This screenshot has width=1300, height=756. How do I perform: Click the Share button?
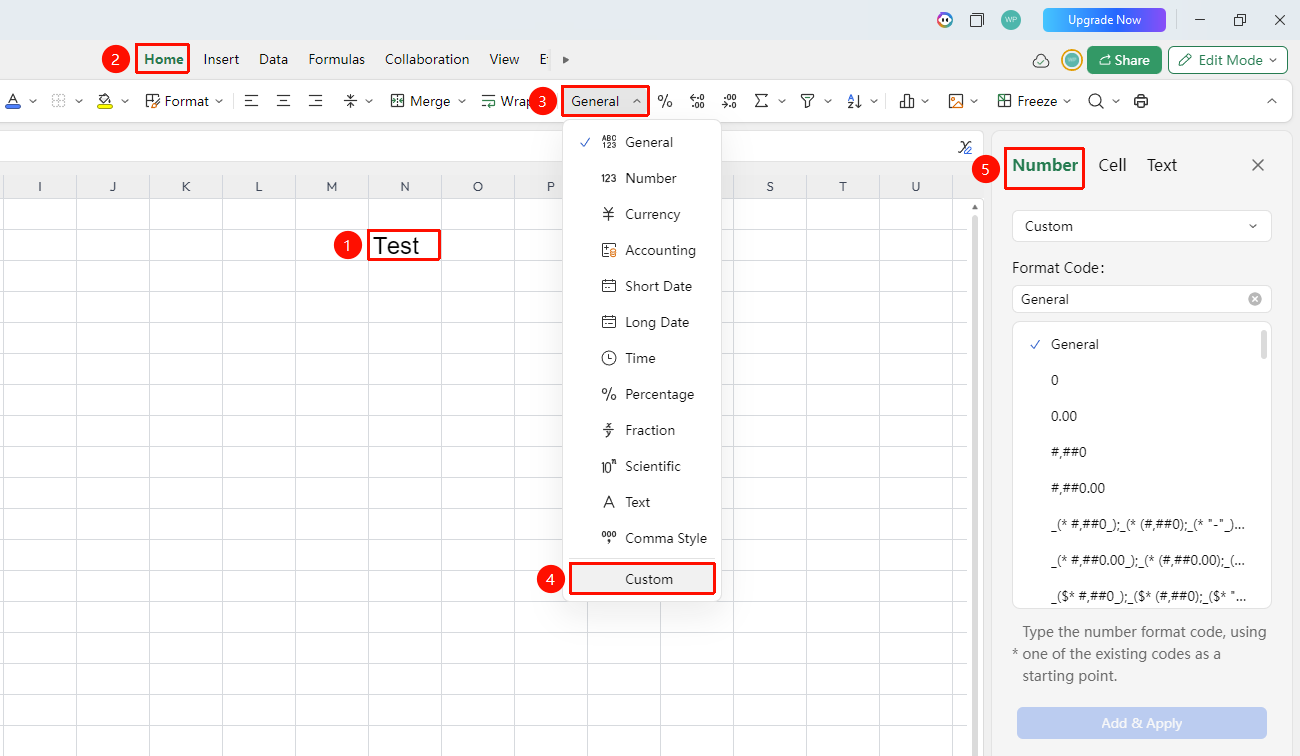[x=1124, y=60]
